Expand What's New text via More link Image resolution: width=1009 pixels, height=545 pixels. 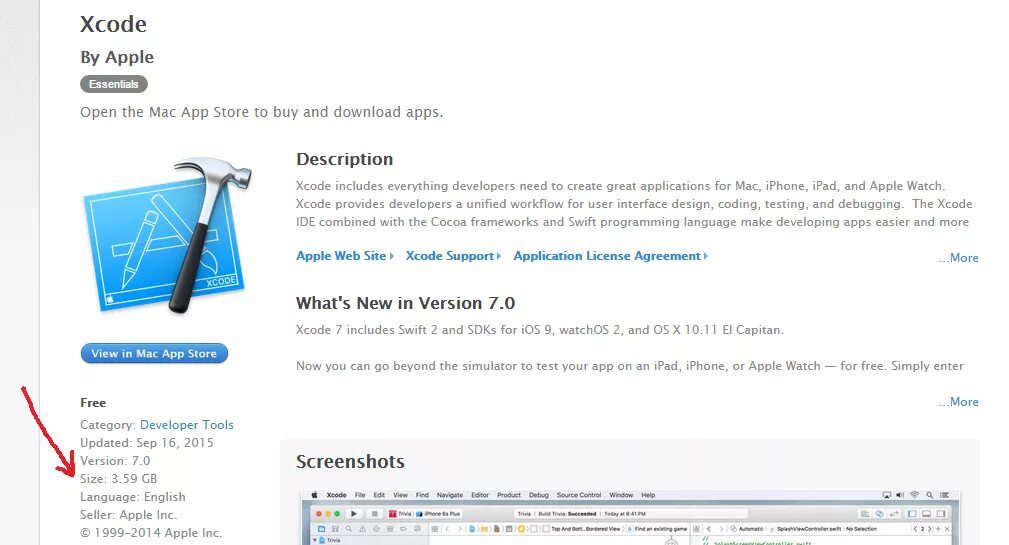959,402
